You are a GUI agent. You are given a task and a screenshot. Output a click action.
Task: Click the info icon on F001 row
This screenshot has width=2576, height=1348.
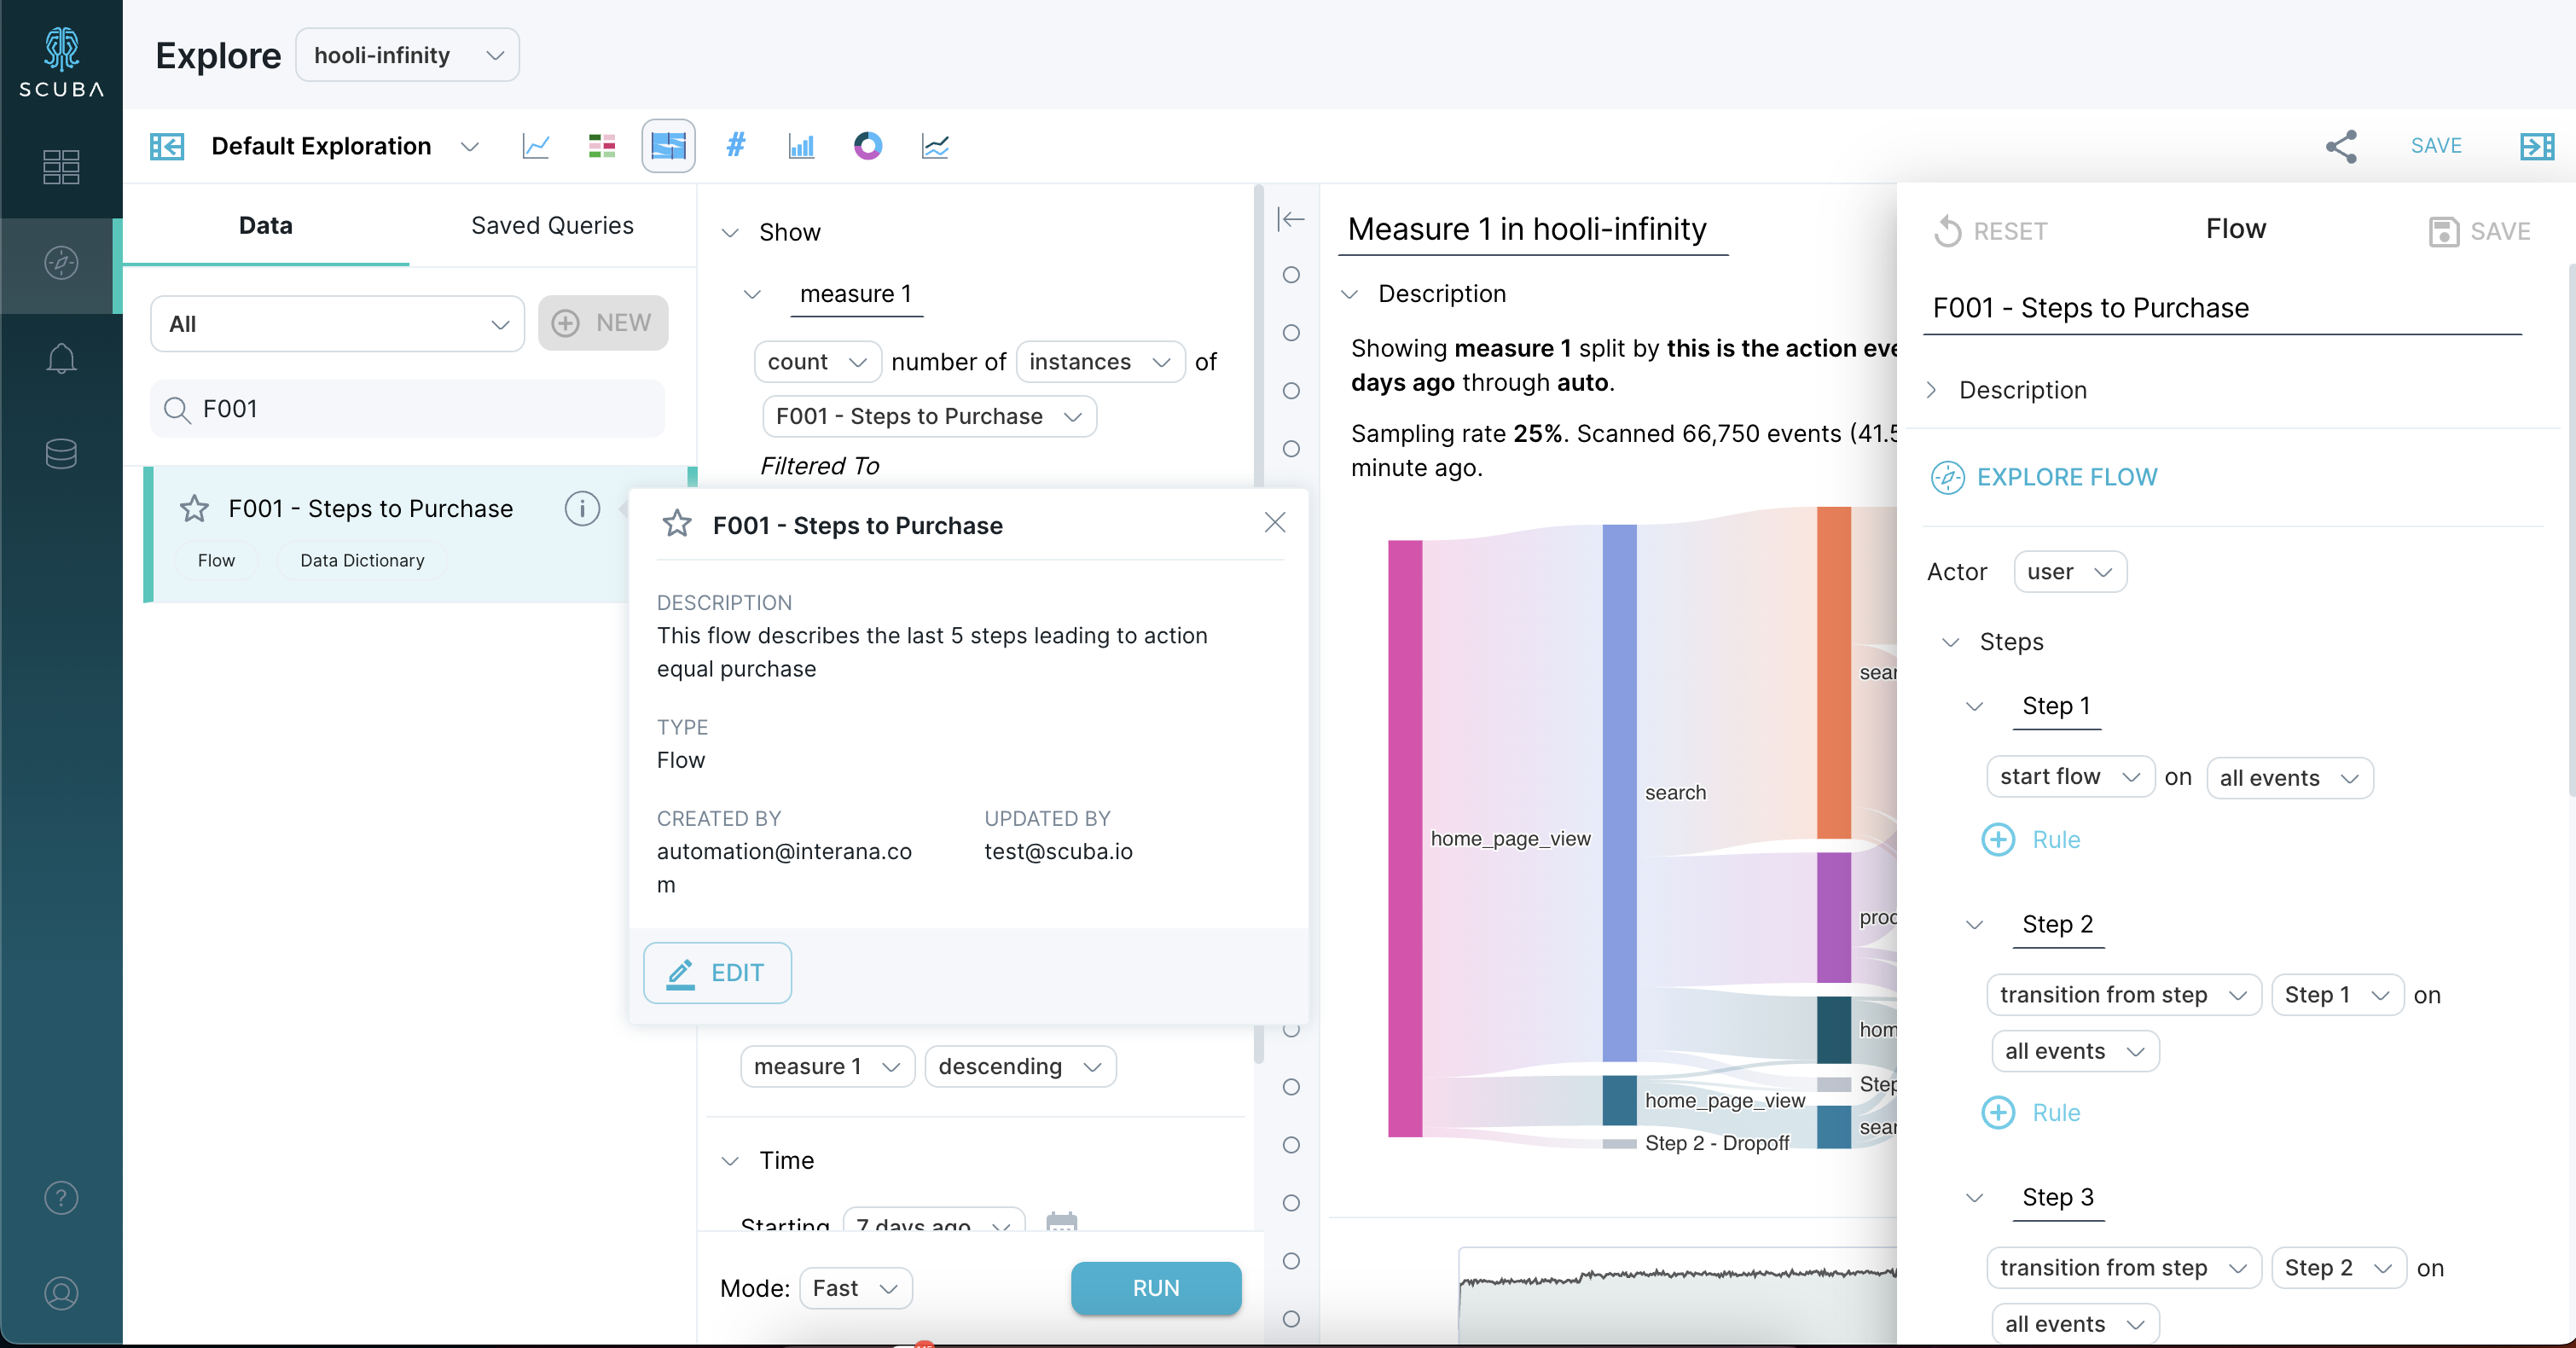[582, 509]
